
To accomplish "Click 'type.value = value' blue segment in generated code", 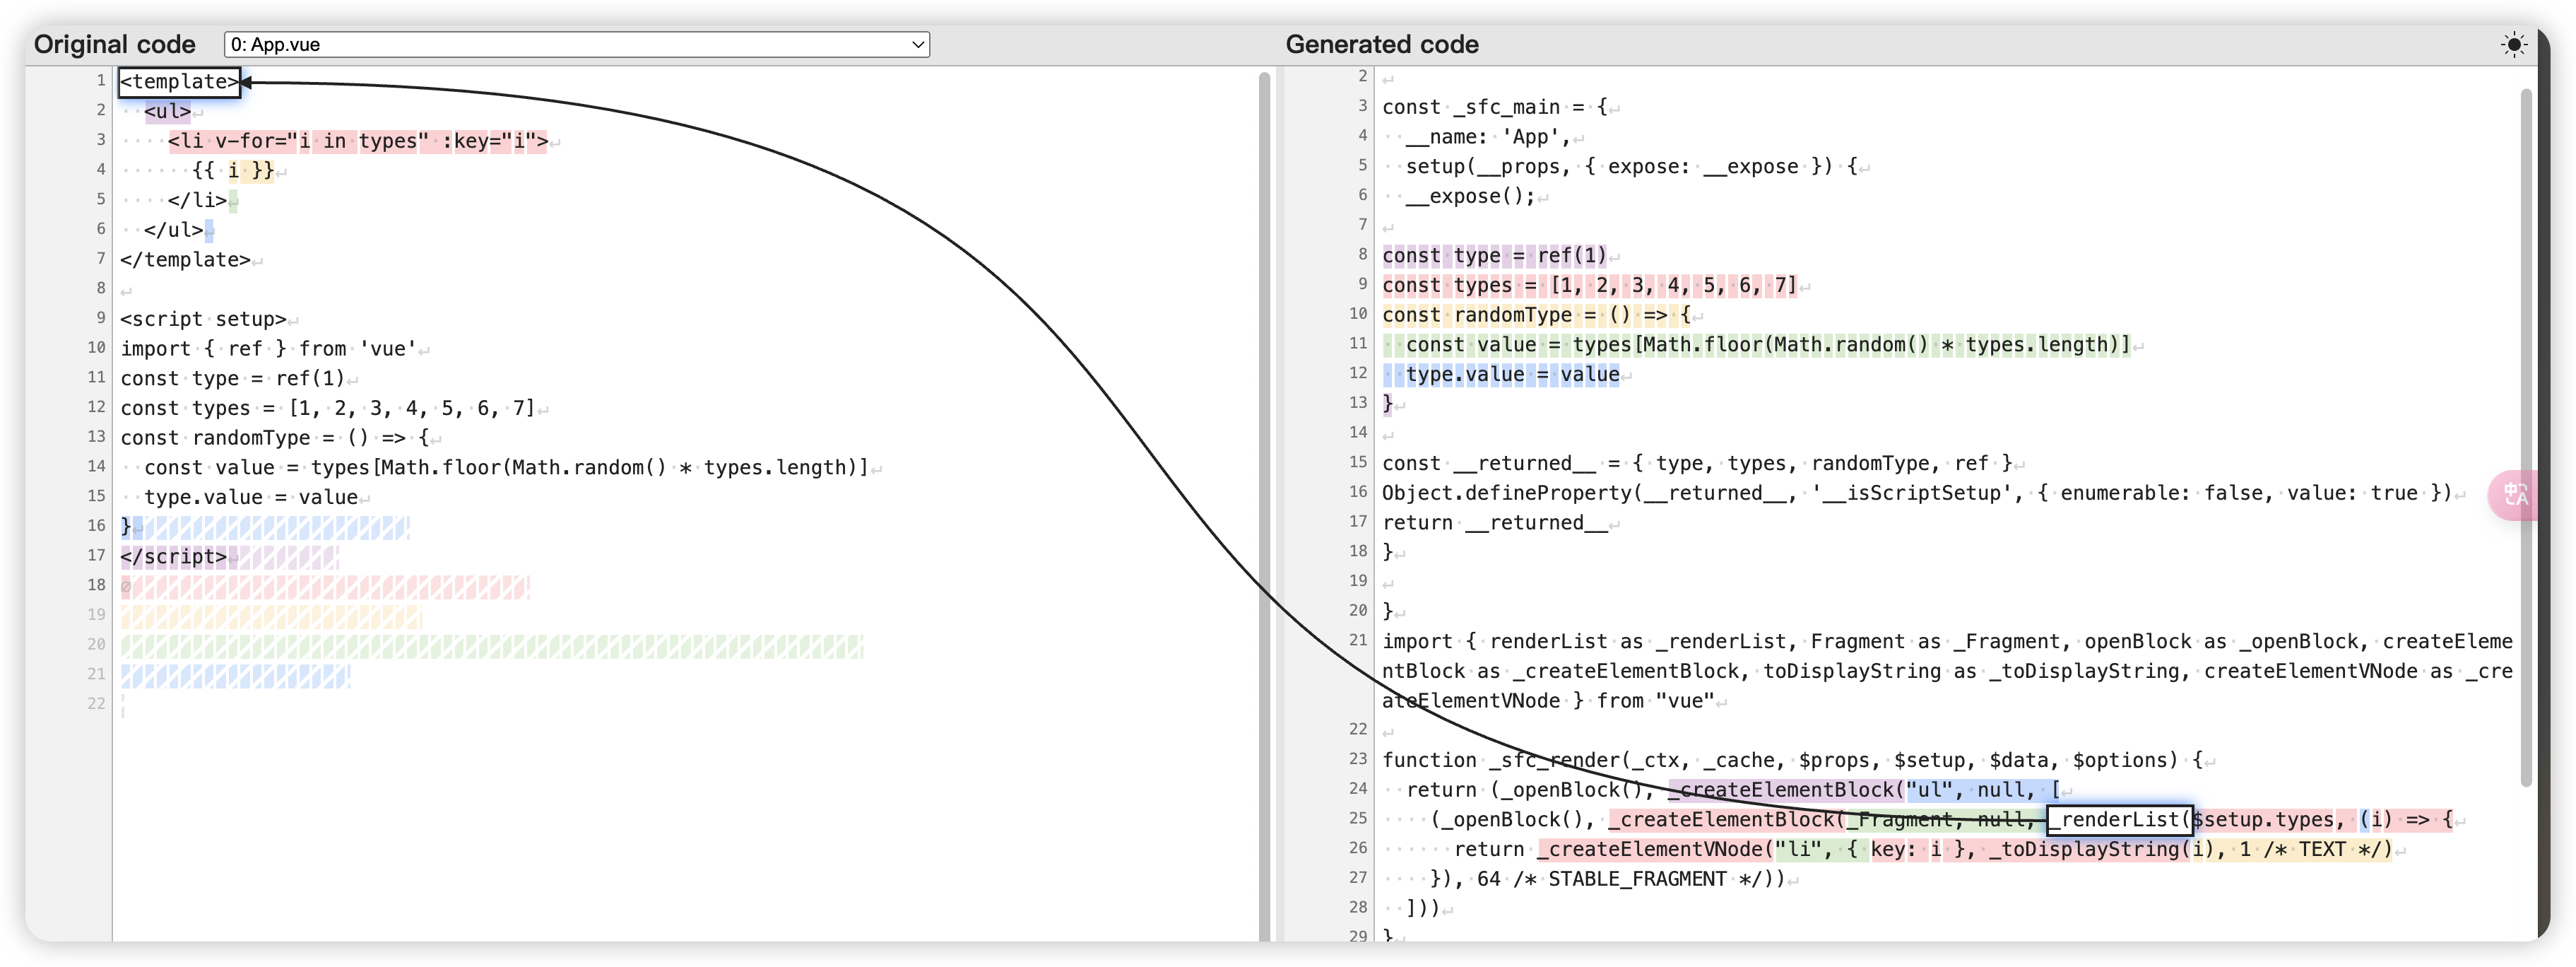I will coord(1511,375).
